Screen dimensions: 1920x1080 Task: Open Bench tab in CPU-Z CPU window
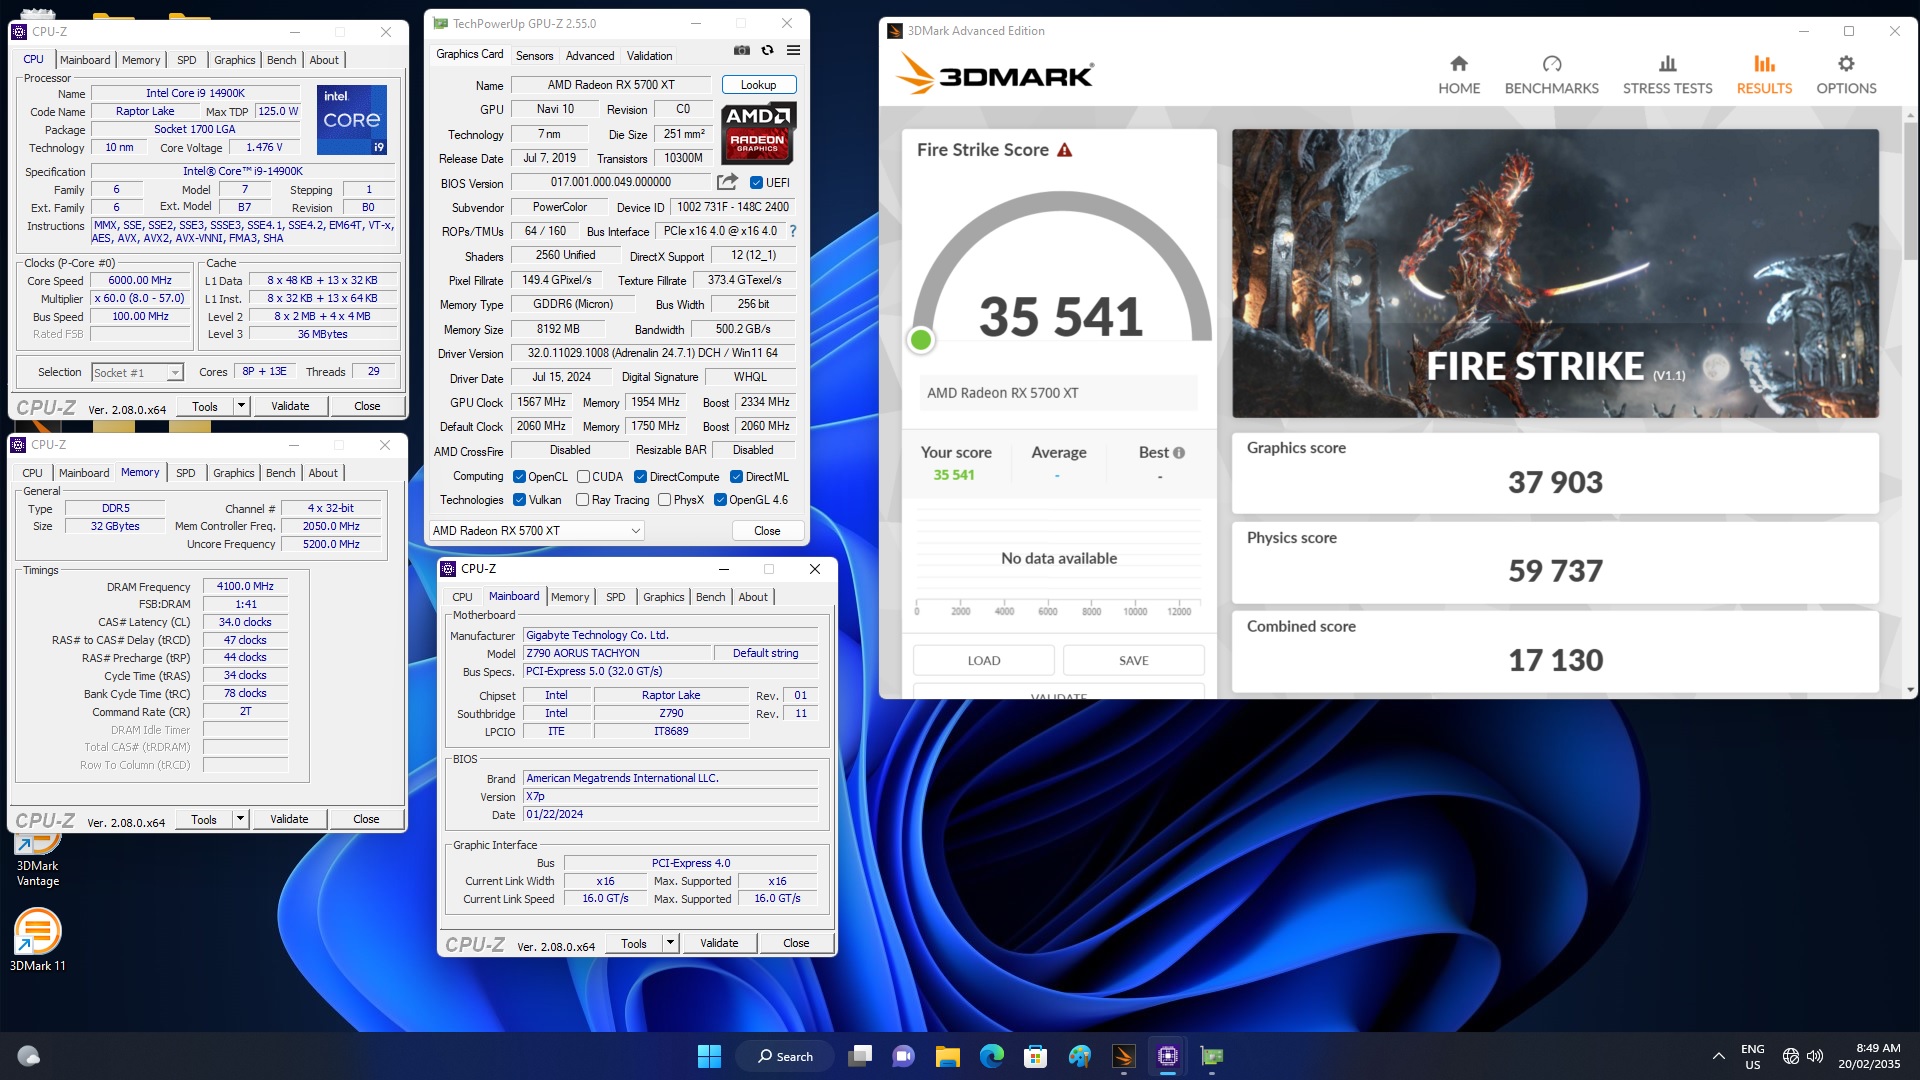(x=282, y=60)
